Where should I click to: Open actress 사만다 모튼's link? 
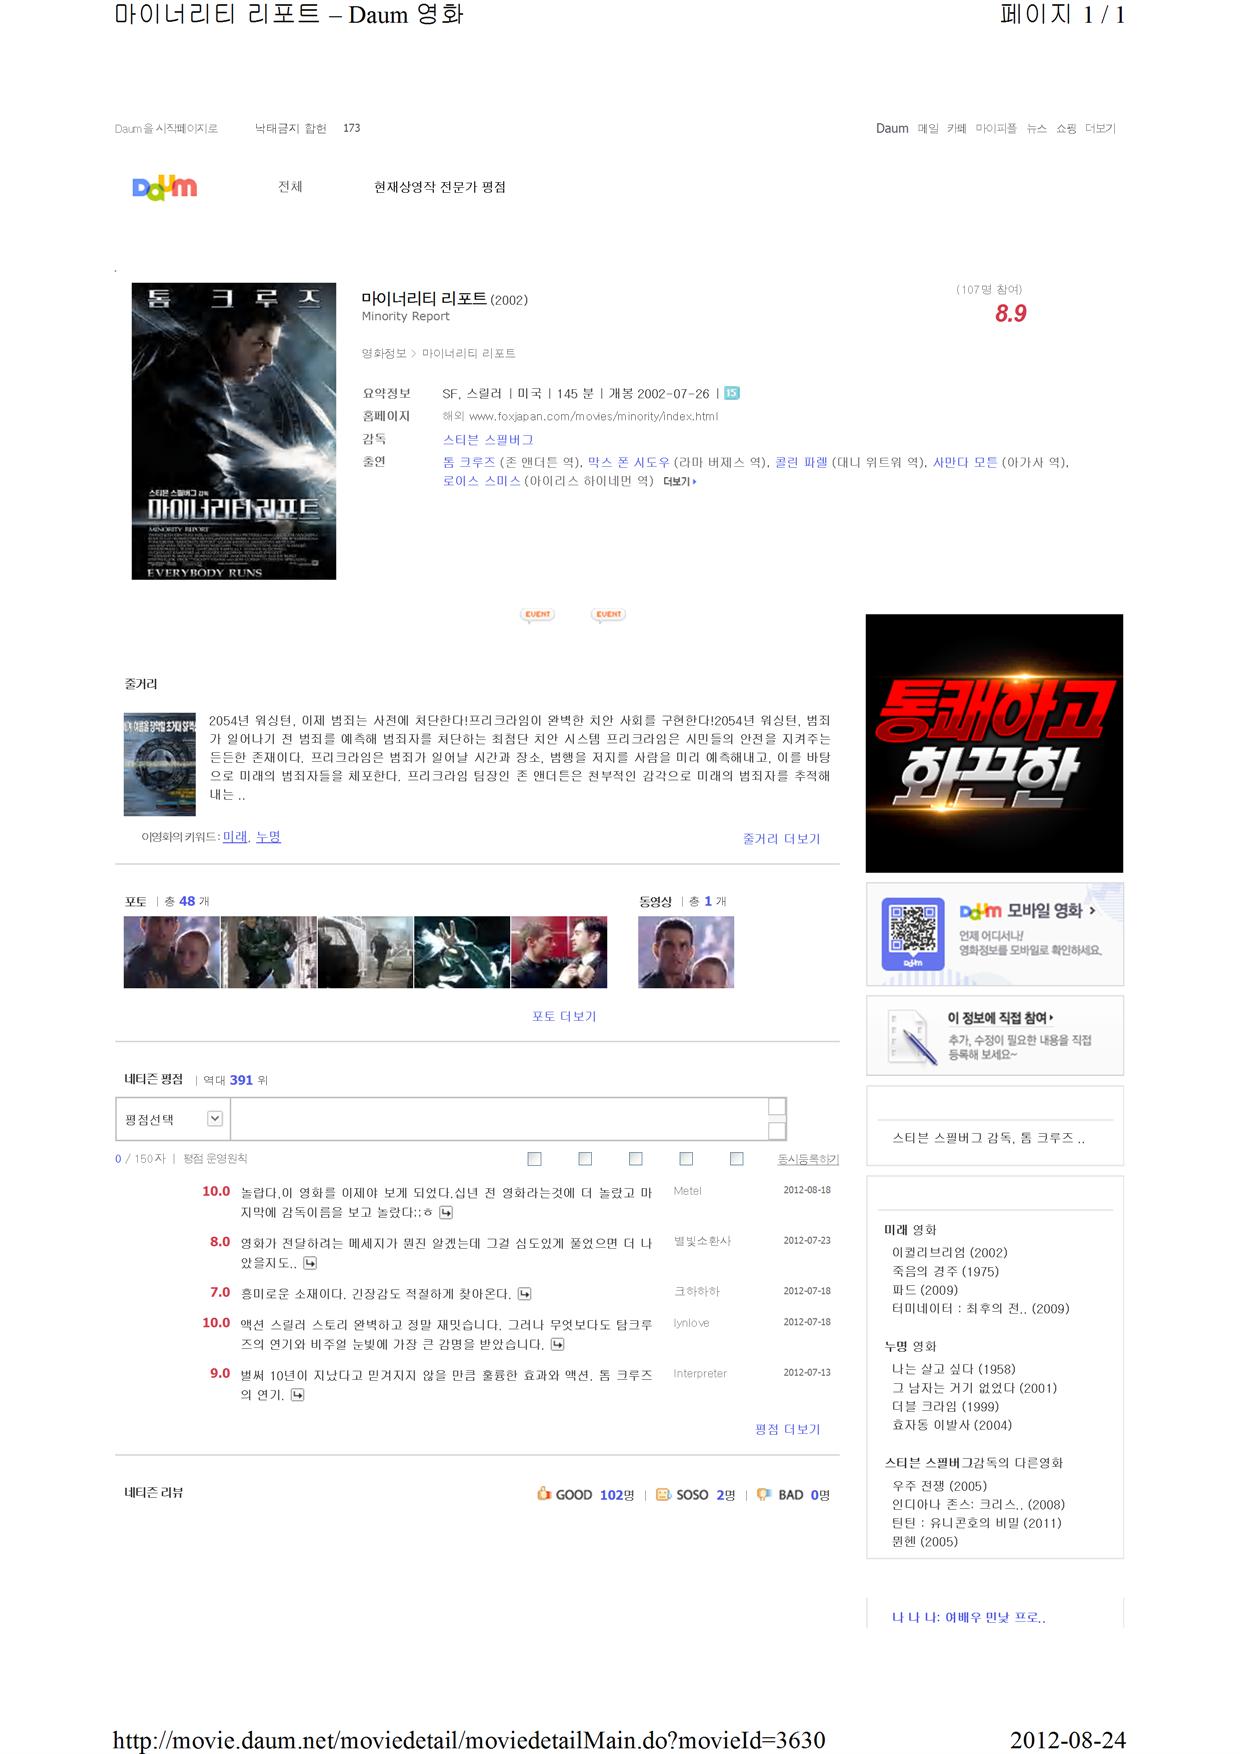tap(965, 462)
